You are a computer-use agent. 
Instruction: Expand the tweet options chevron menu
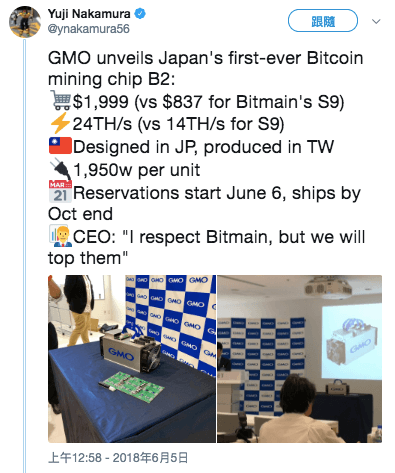point(376,22)
